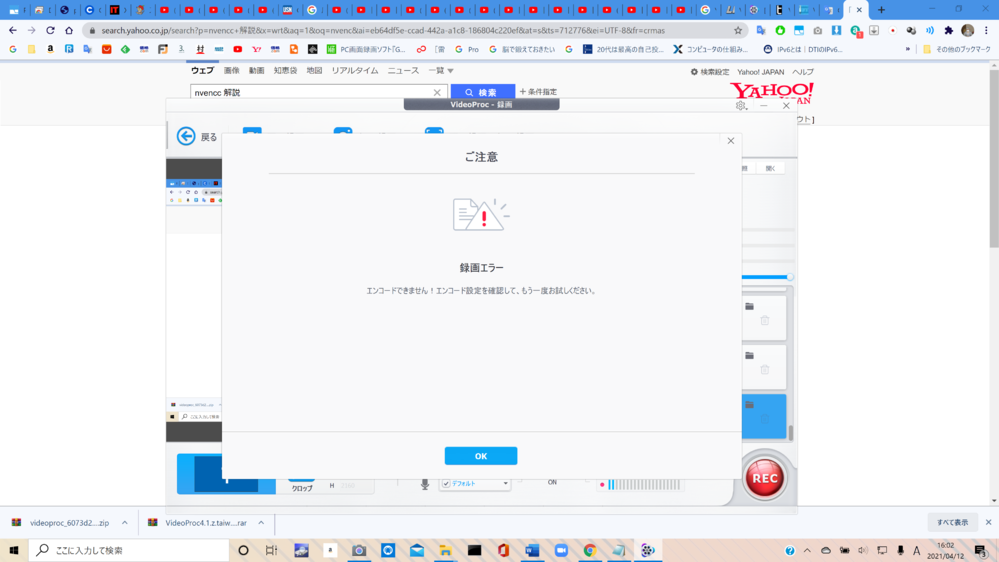Bookmark this page with star icon

pyautogui.click(x=738, y=31)
